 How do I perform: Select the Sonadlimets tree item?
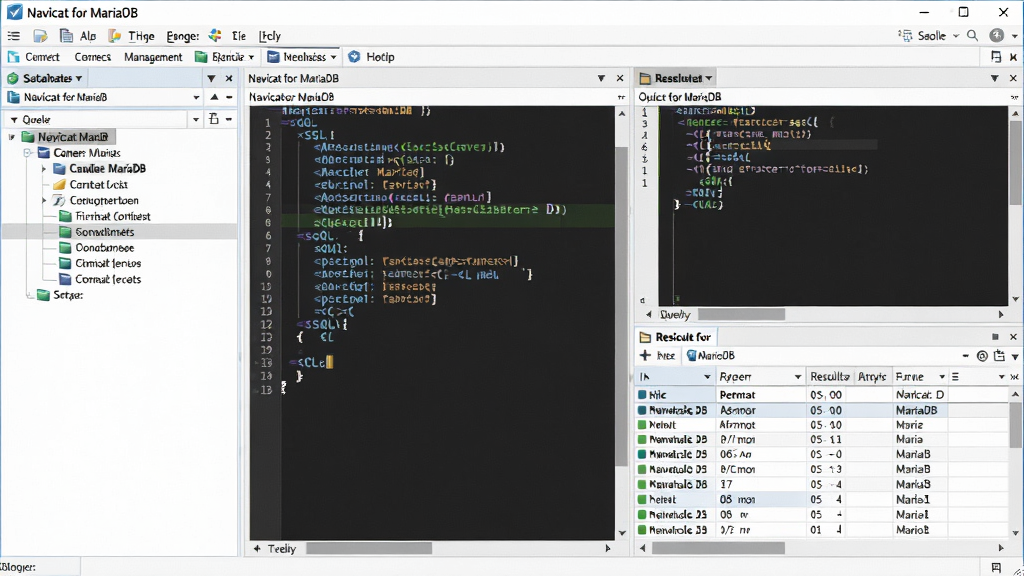104,232
